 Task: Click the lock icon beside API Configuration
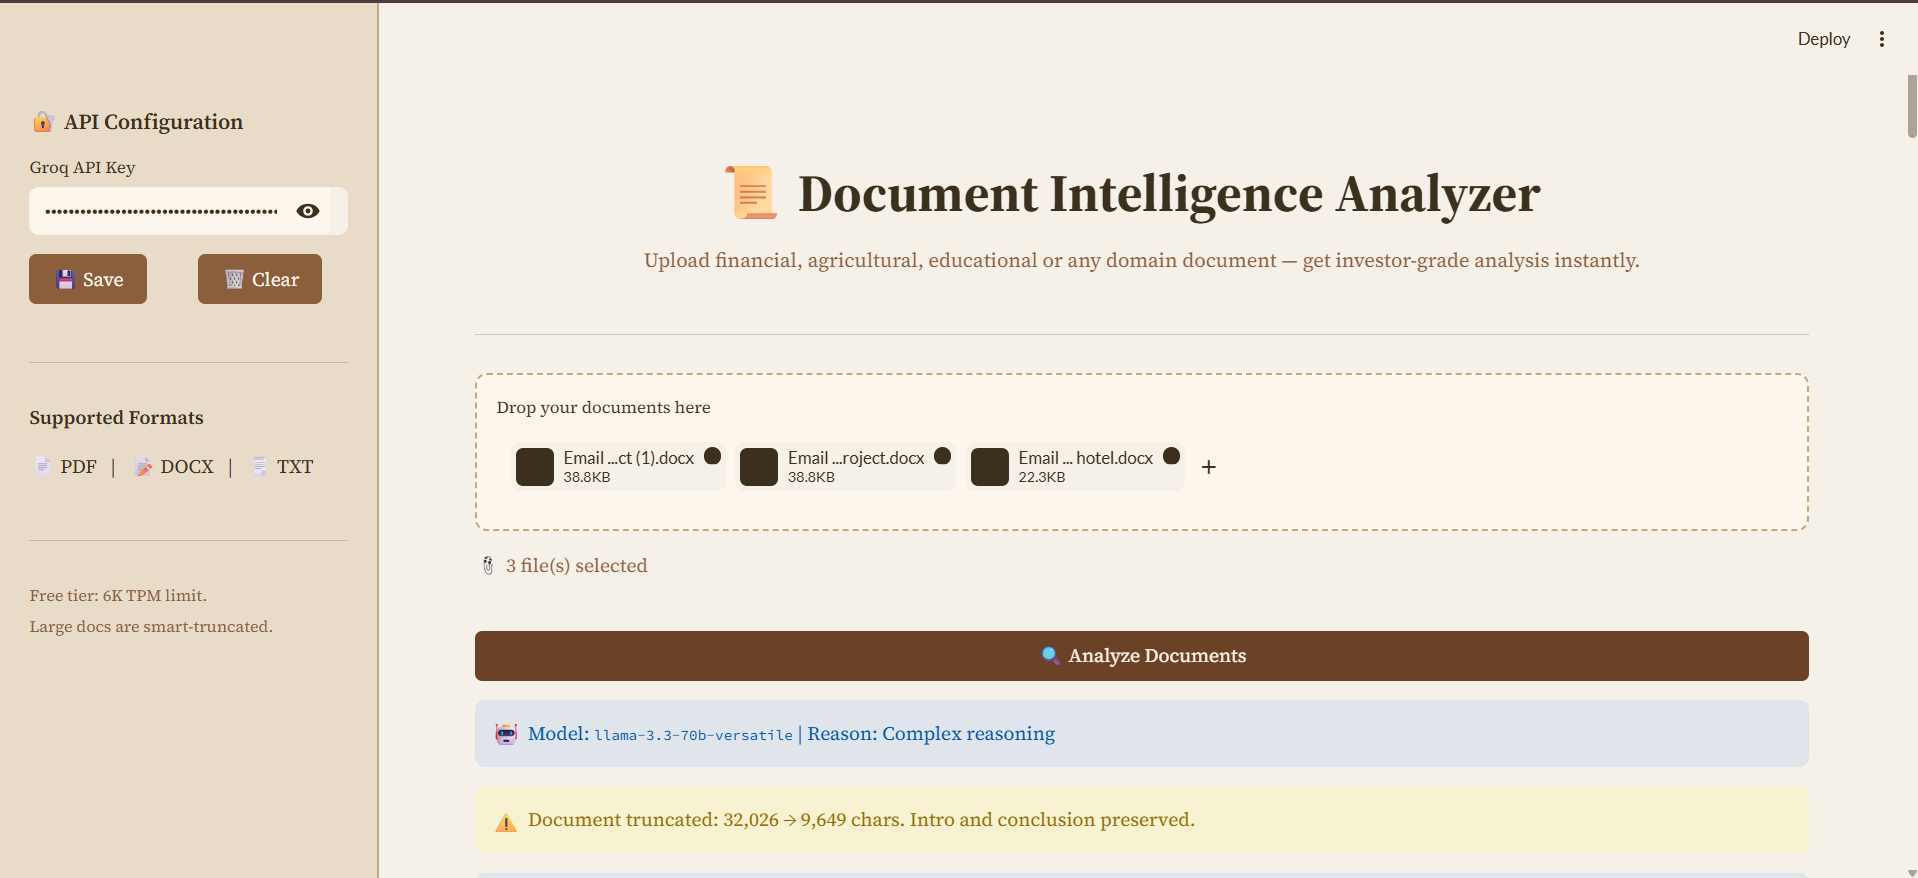[42, 122]
